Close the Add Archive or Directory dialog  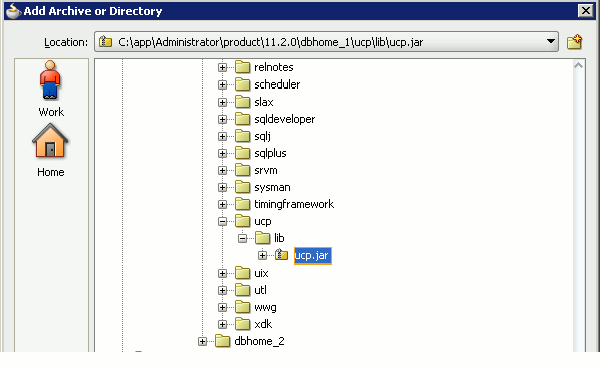click(585, 11)
